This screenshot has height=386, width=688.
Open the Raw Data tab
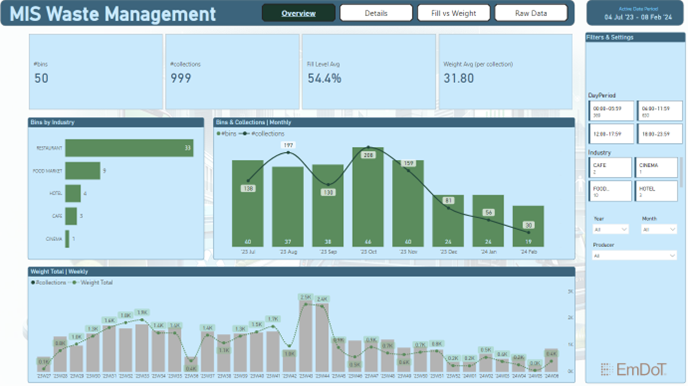pyautogui.click(x=531, y=13)
